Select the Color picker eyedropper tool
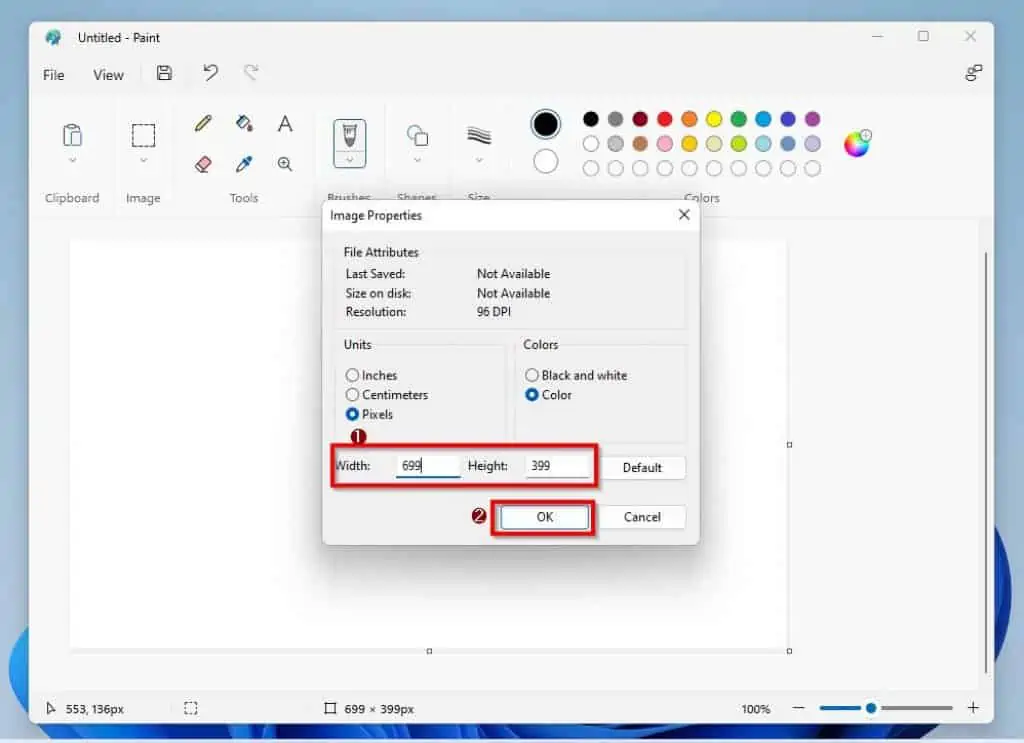The width and height of the screenshot is (1024, 743). [244, 163]
